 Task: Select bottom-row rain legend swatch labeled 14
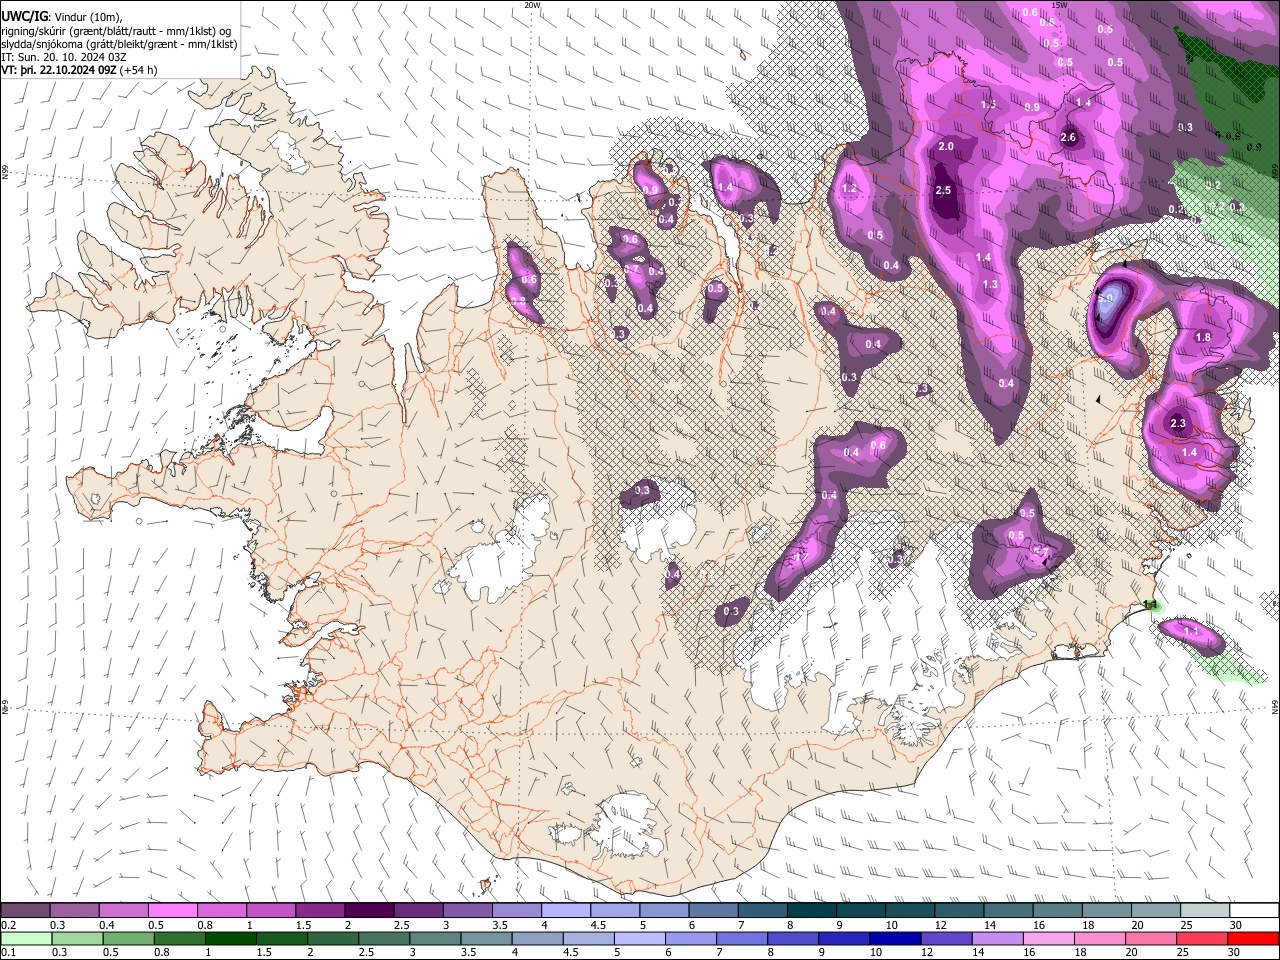pyautogui.click(x=998, y=938)
